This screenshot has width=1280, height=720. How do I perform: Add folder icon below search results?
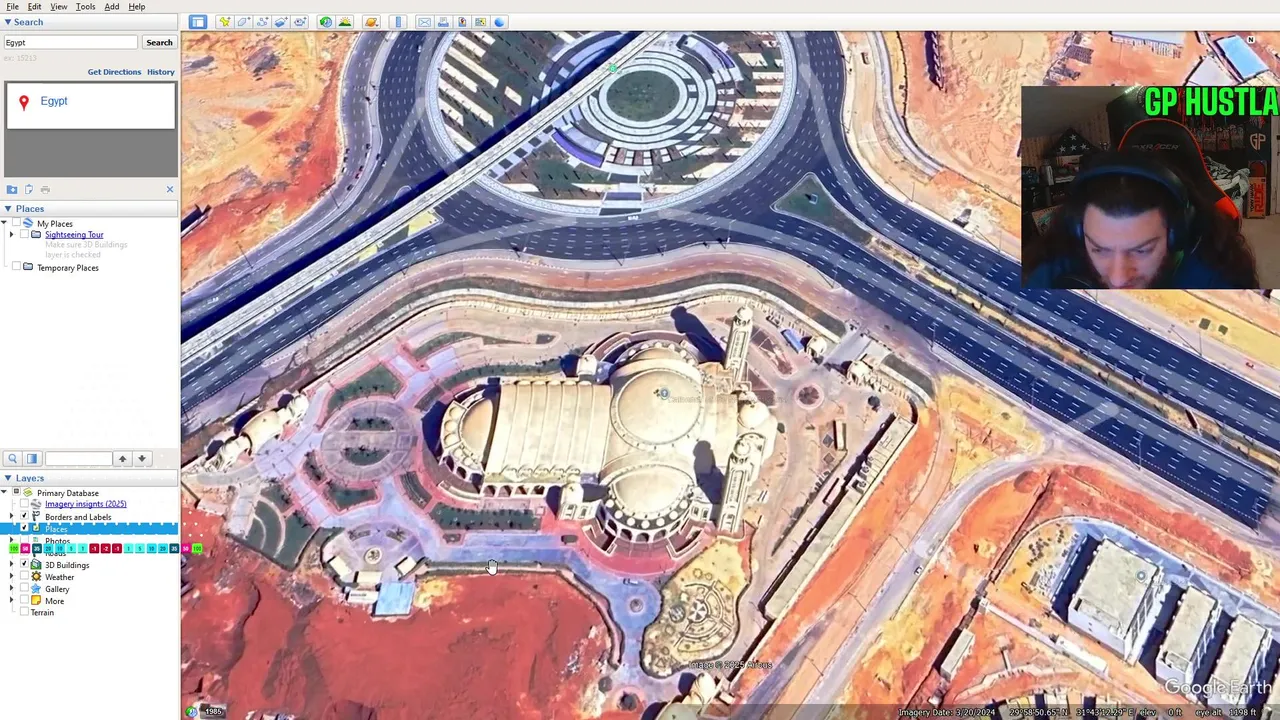coord(12,189)
